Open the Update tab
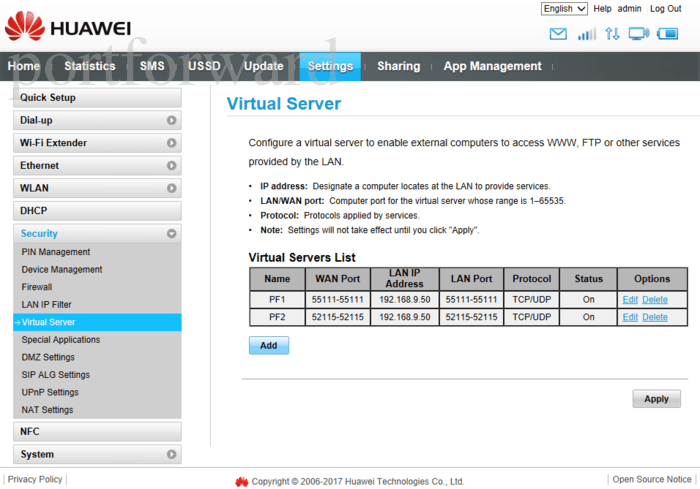Screen dimensions: 700x489 point(263,66)
